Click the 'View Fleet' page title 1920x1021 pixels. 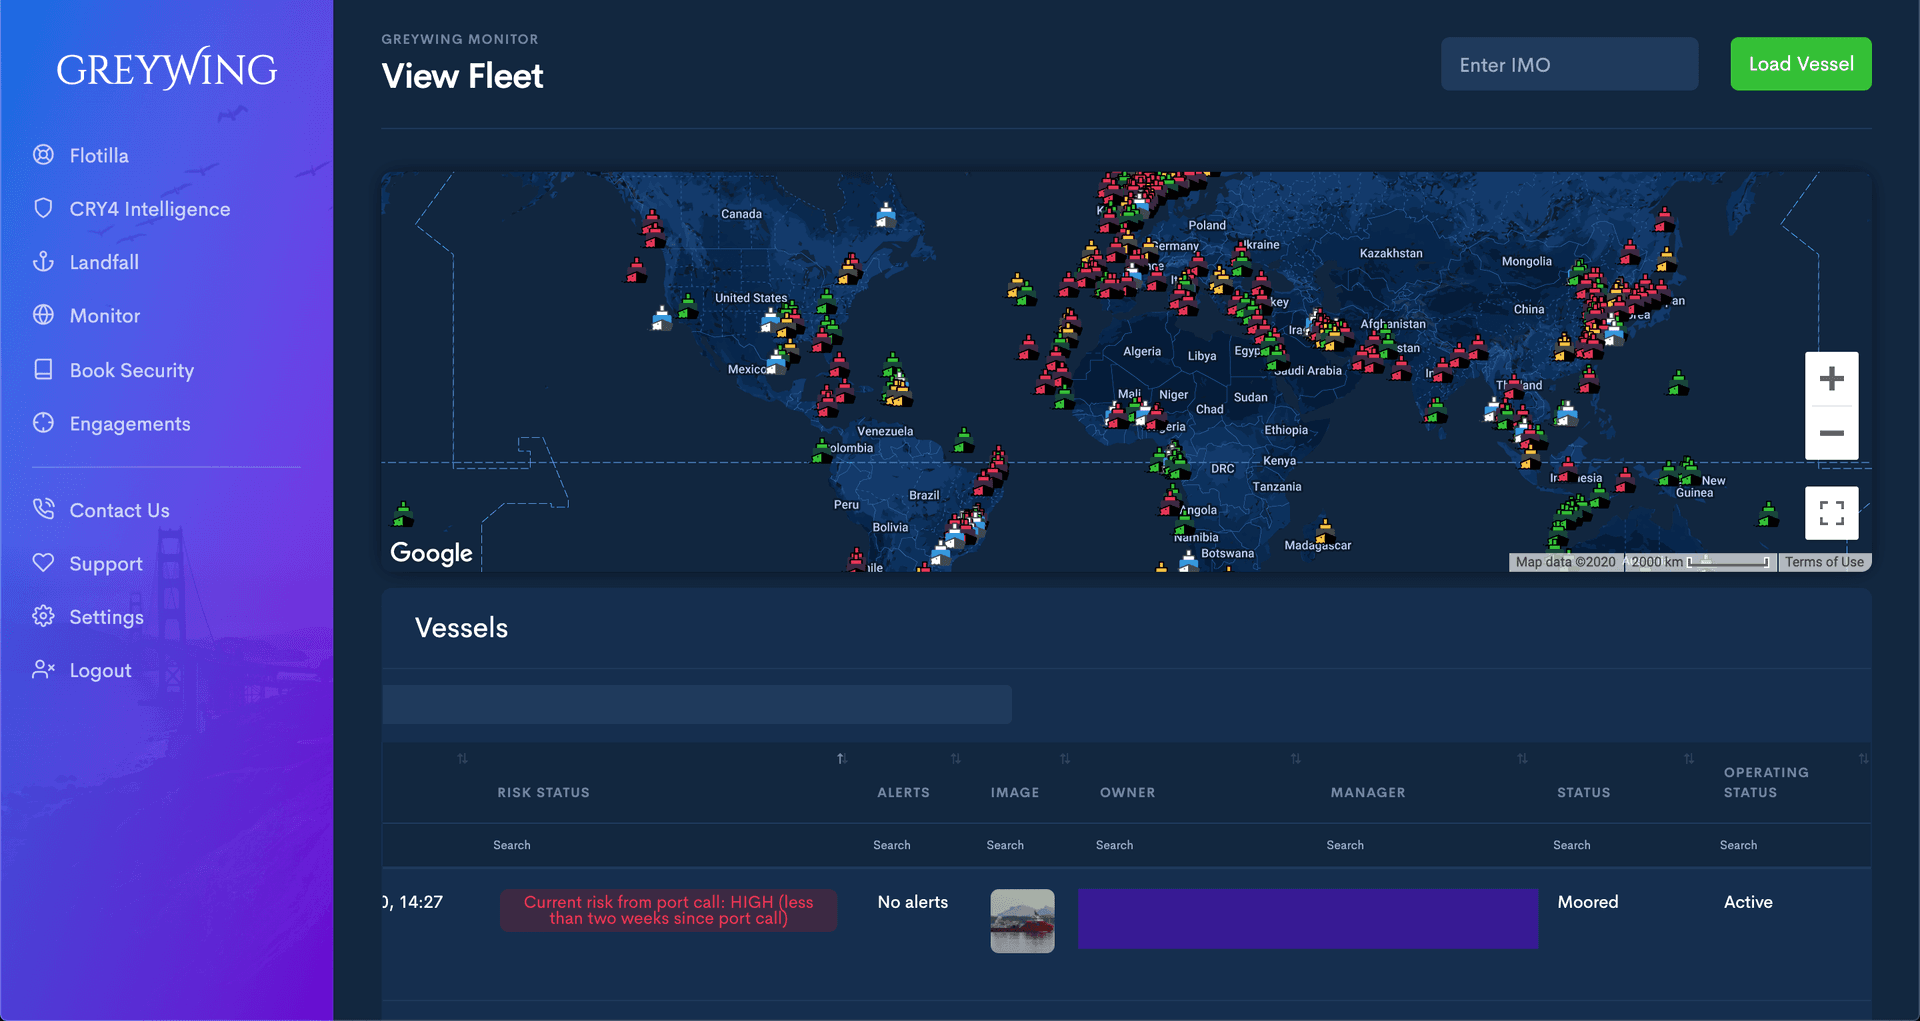pyautogui.click(x=462, y=76)
